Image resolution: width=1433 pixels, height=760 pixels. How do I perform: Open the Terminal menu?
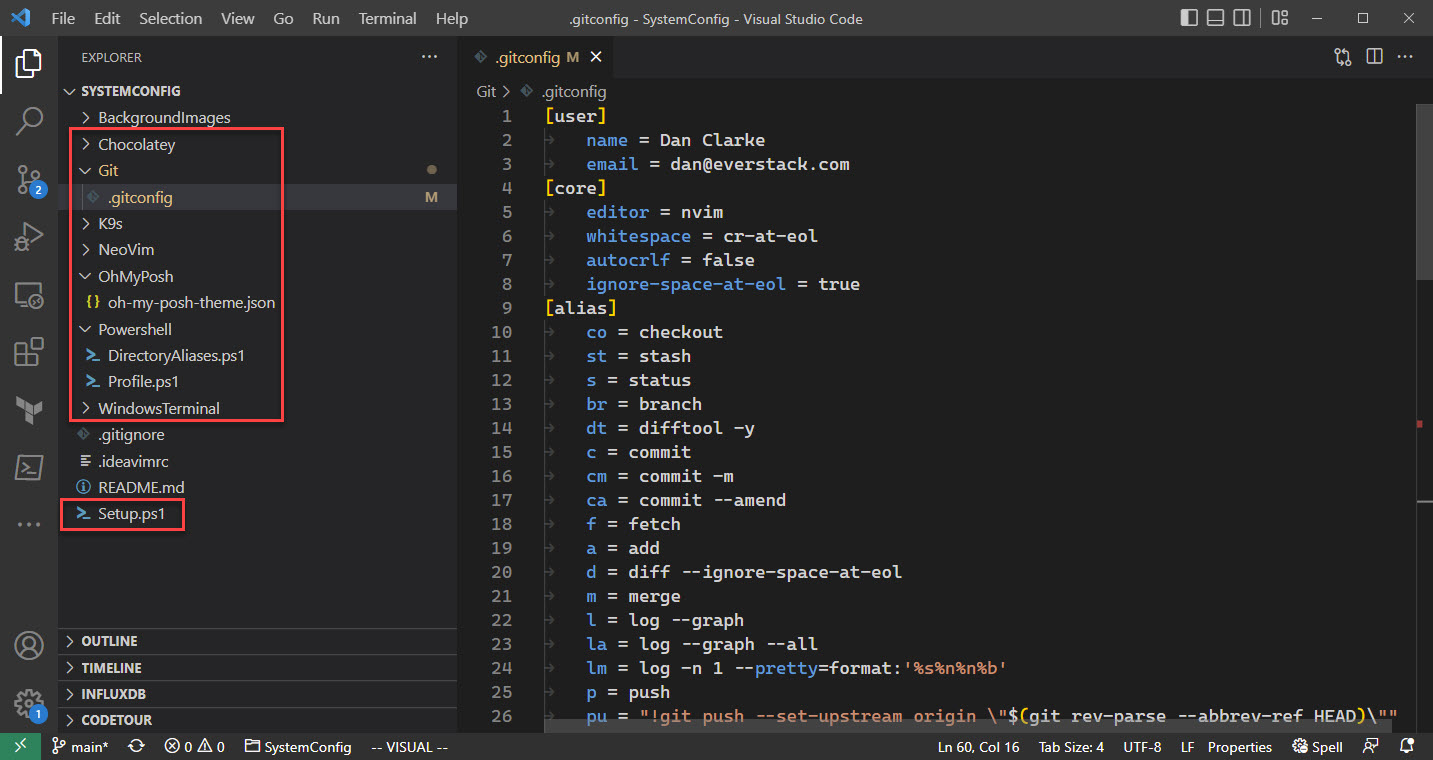pos(387,18)
